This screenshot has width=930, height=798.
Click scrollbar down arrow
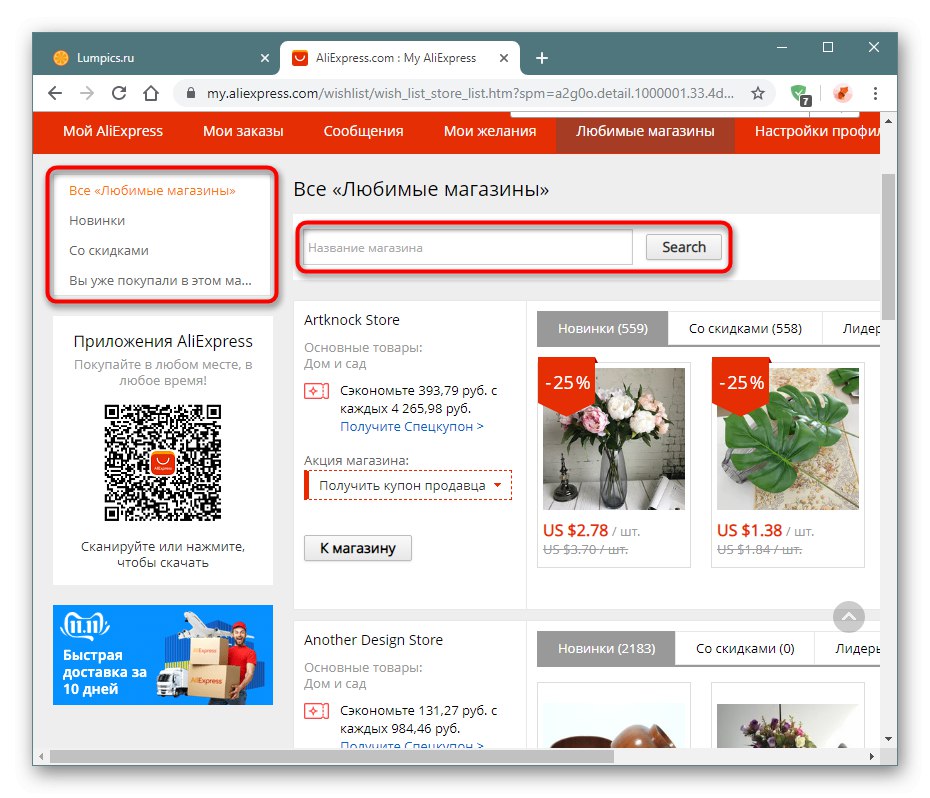point(888,739)
